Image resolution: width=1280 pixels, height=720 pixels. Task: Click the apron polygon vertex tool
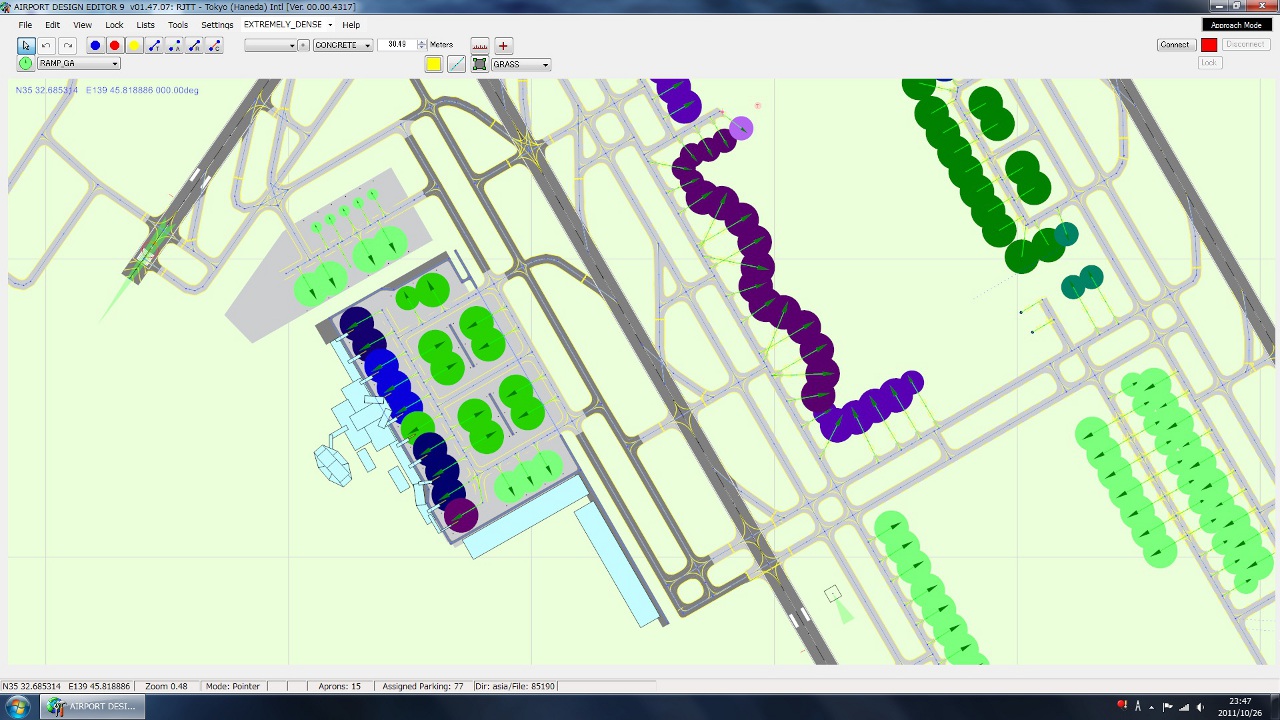coord(480,64)
